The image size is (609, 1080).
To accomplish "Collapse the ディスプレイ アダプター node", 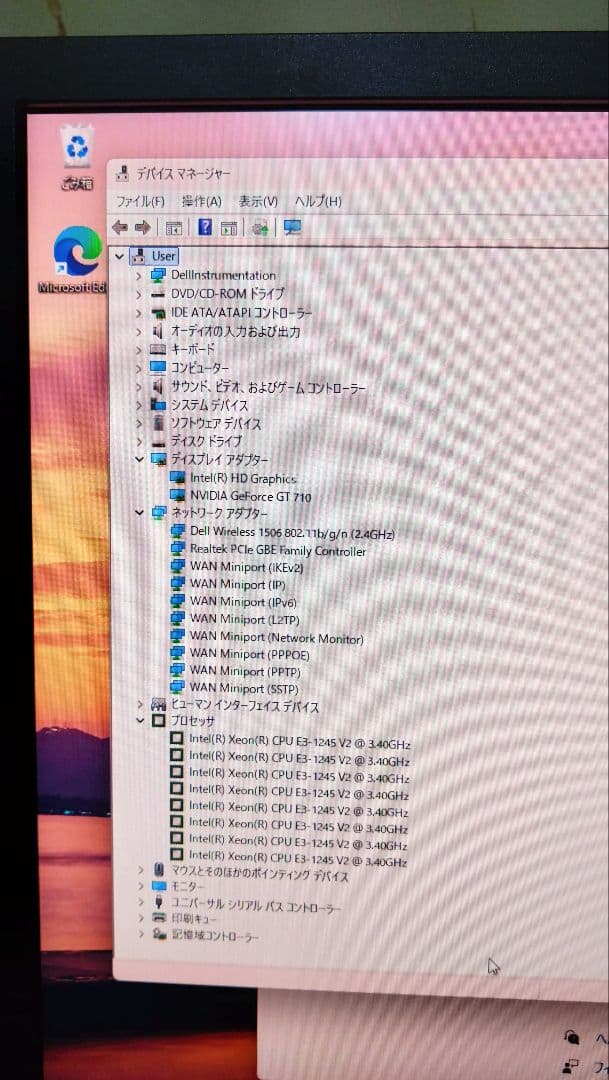I will coord(140,459).
